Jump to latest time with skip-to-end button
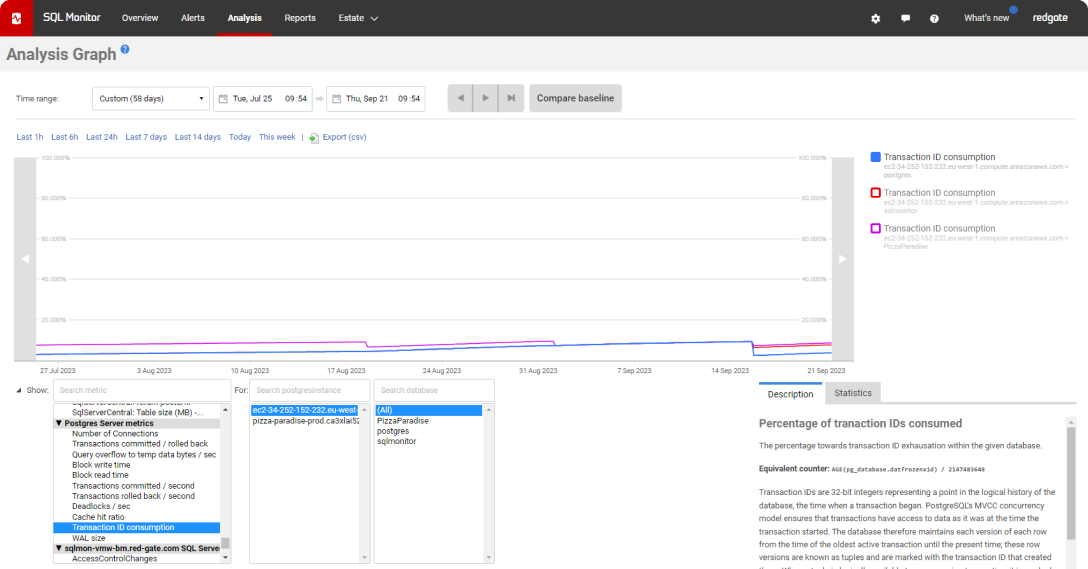 511,98
